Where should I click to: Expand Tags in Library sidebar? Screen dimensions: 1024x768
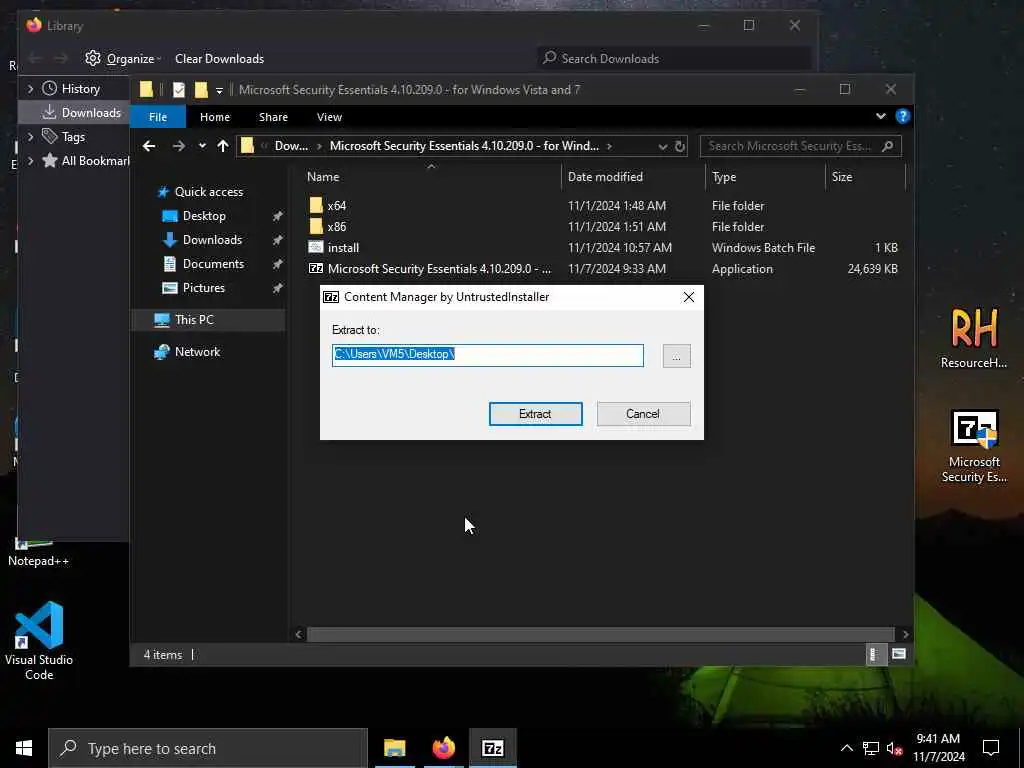(x=30, y=136)
